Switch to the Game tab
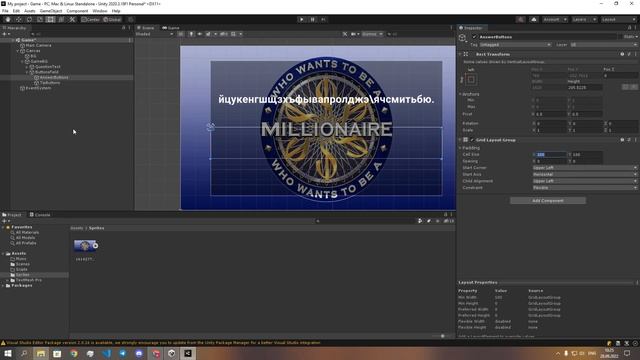This screenshot has height=360, width=640. 171,28
